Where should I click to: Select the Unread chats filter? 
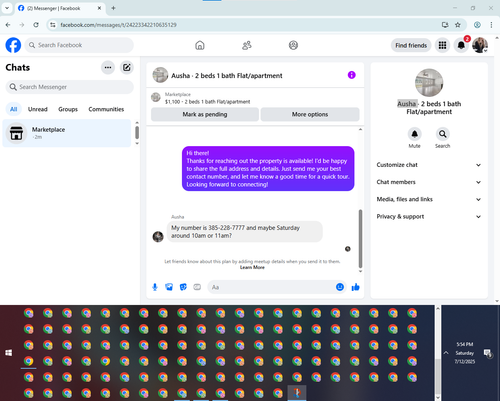tap(38, 109)
